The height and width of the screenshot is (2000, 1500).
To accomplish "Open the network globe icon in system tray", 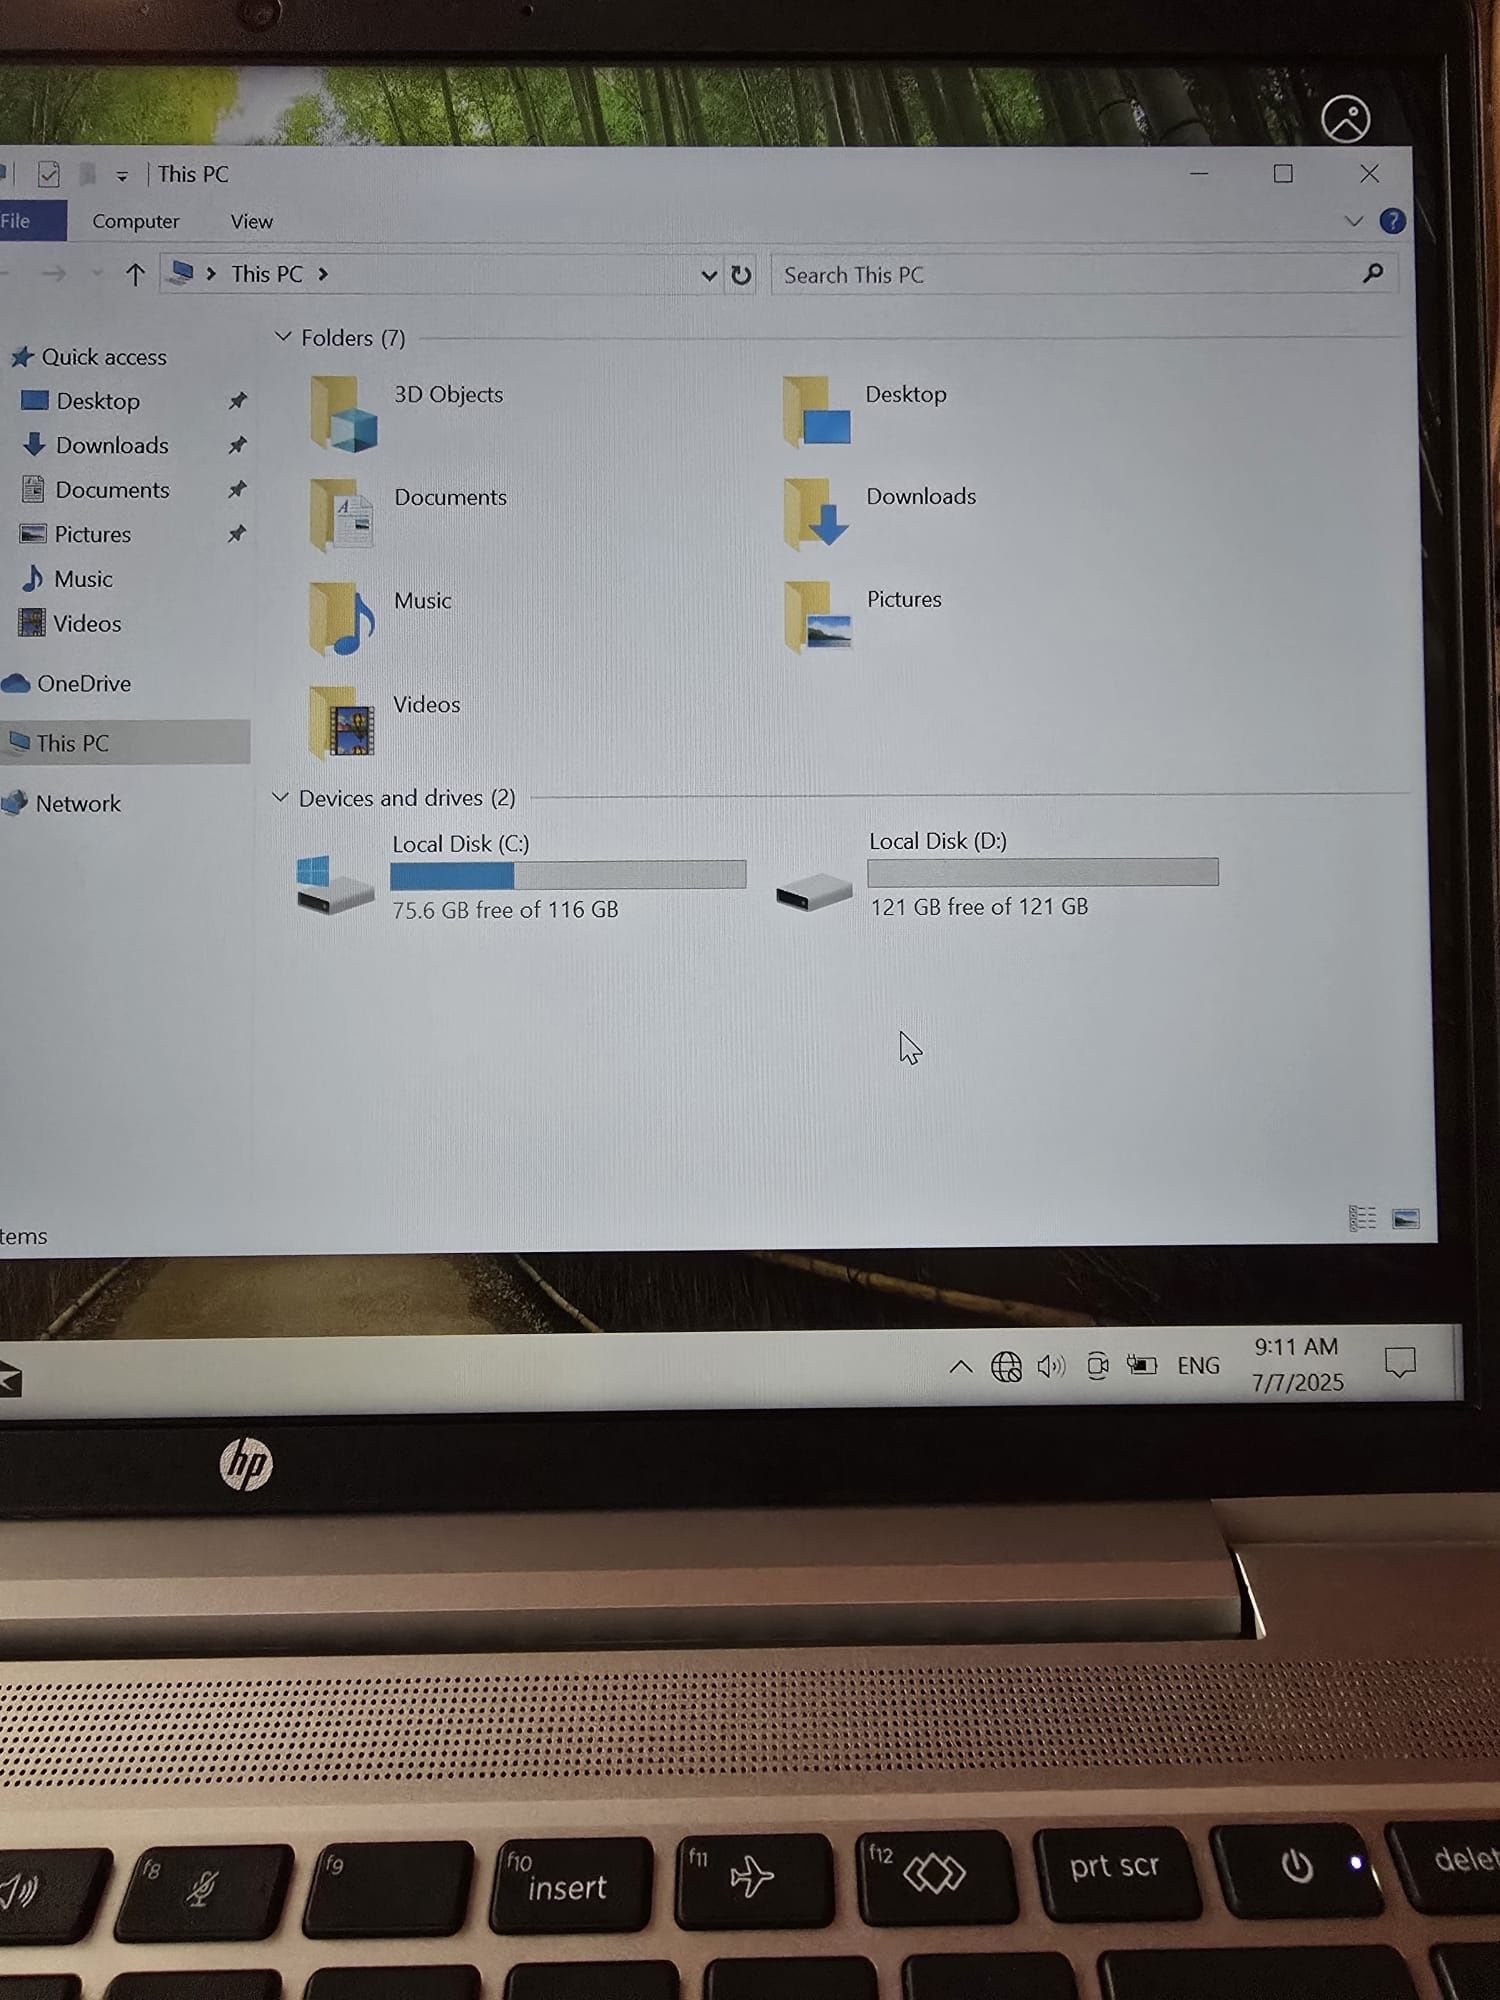I will pyautogui.click(x=1006, y=1366).
